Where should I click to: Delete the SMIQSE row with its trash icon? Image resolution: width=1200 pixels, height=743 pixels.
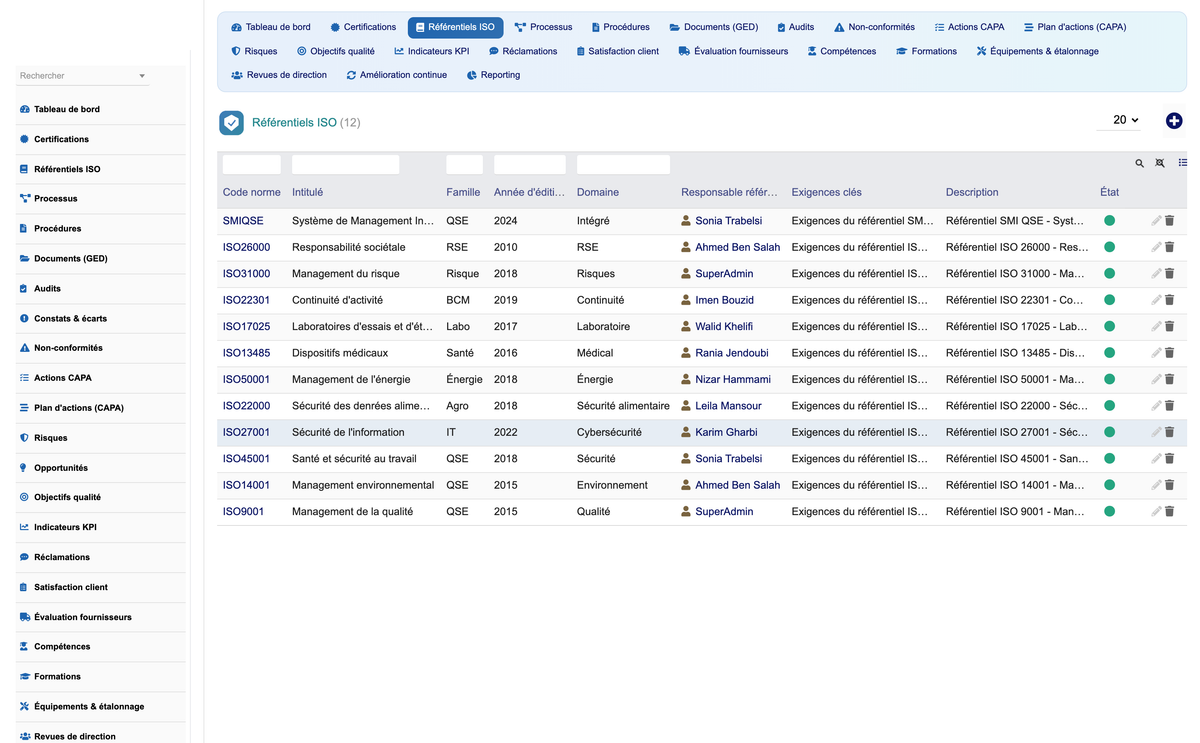(1170, 221)
